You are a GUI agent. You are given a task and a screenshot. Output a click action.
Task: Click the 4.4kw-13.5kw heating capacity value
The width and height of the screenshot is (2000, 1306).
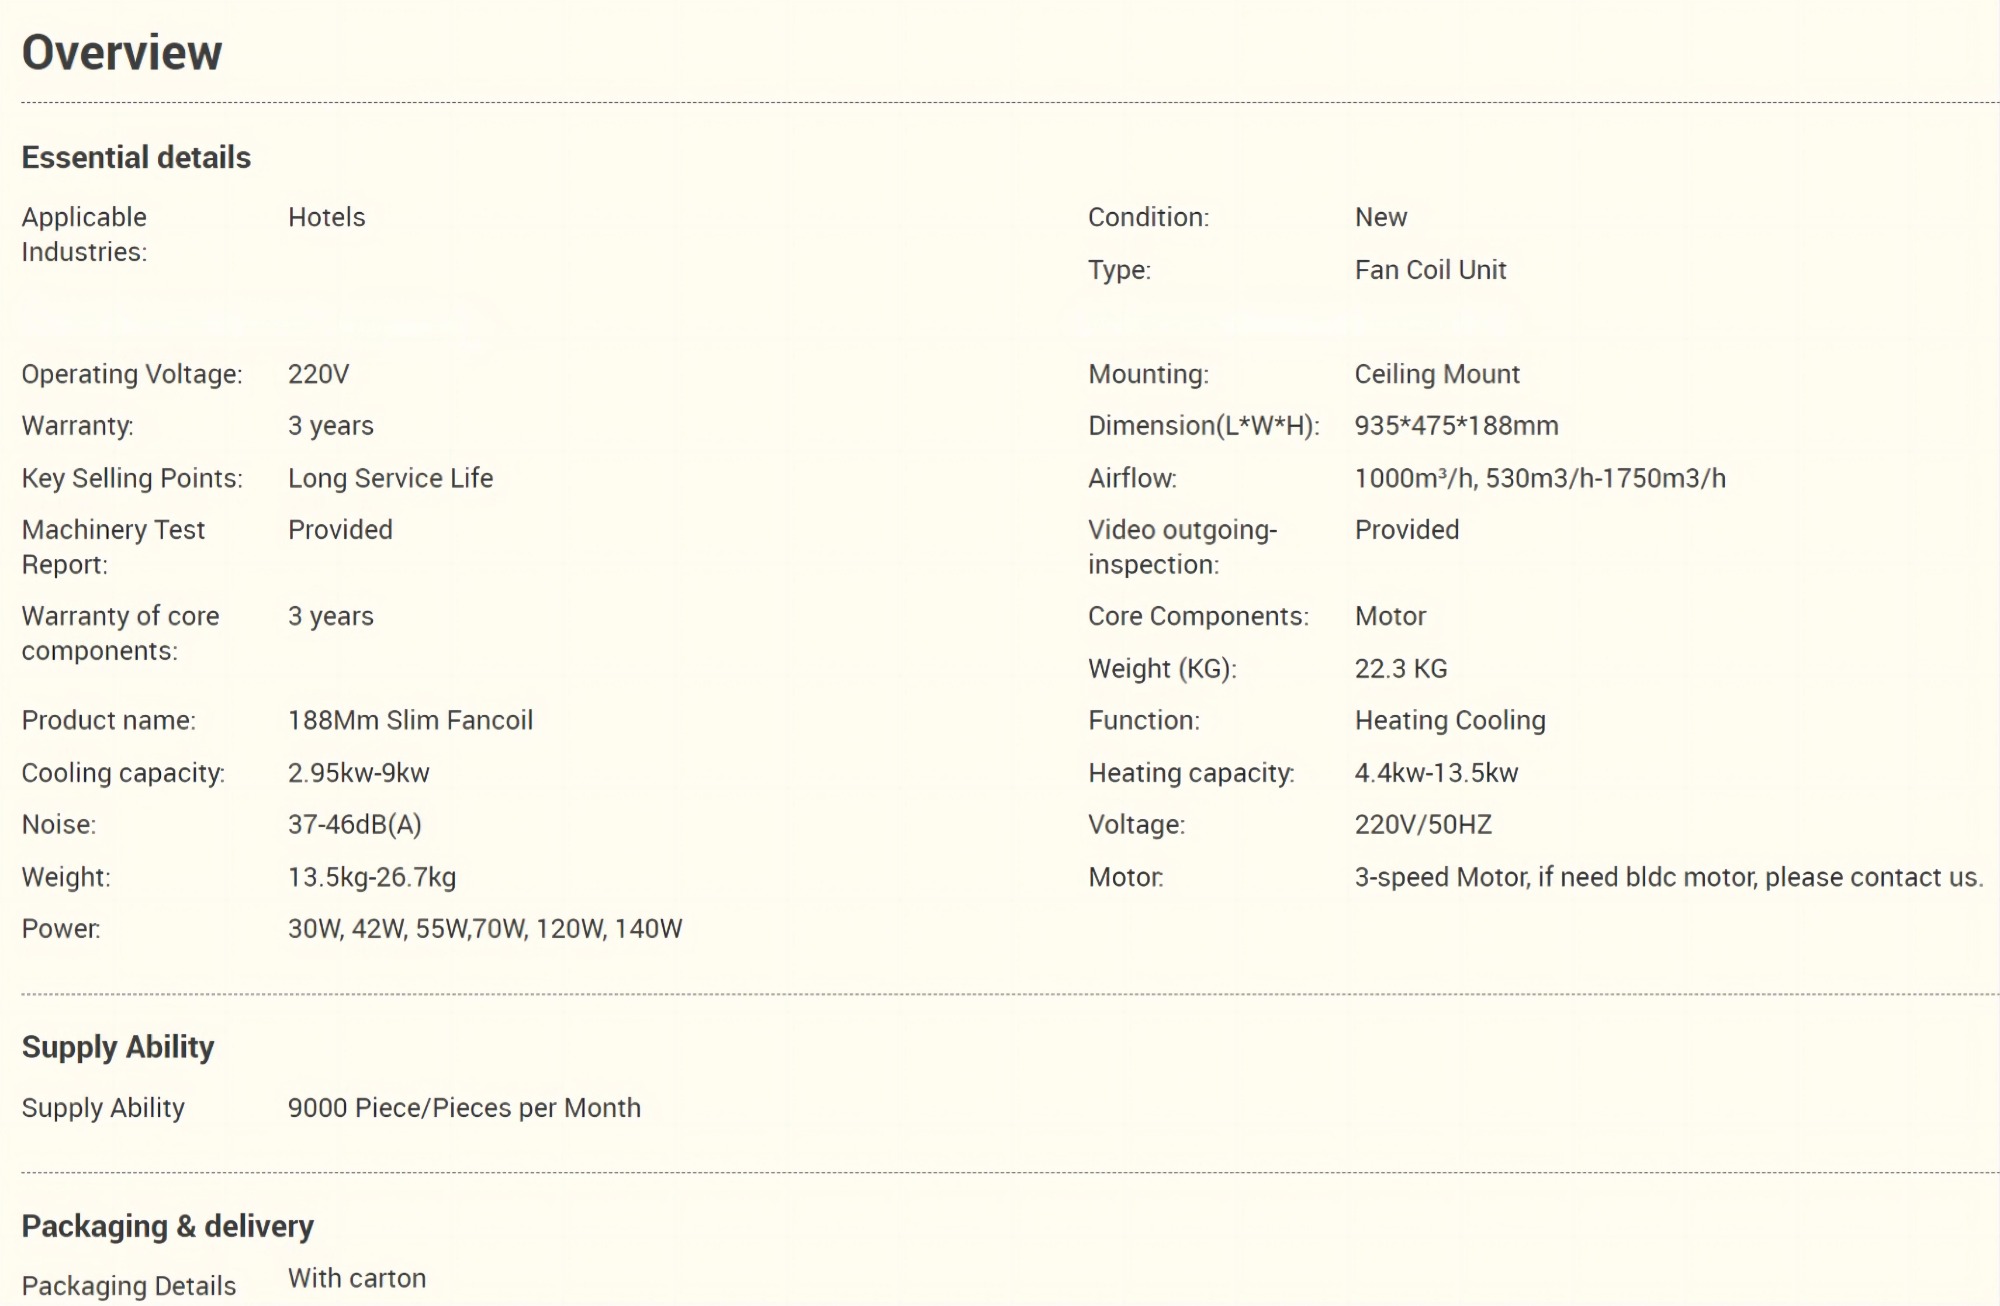point(1436,773)
